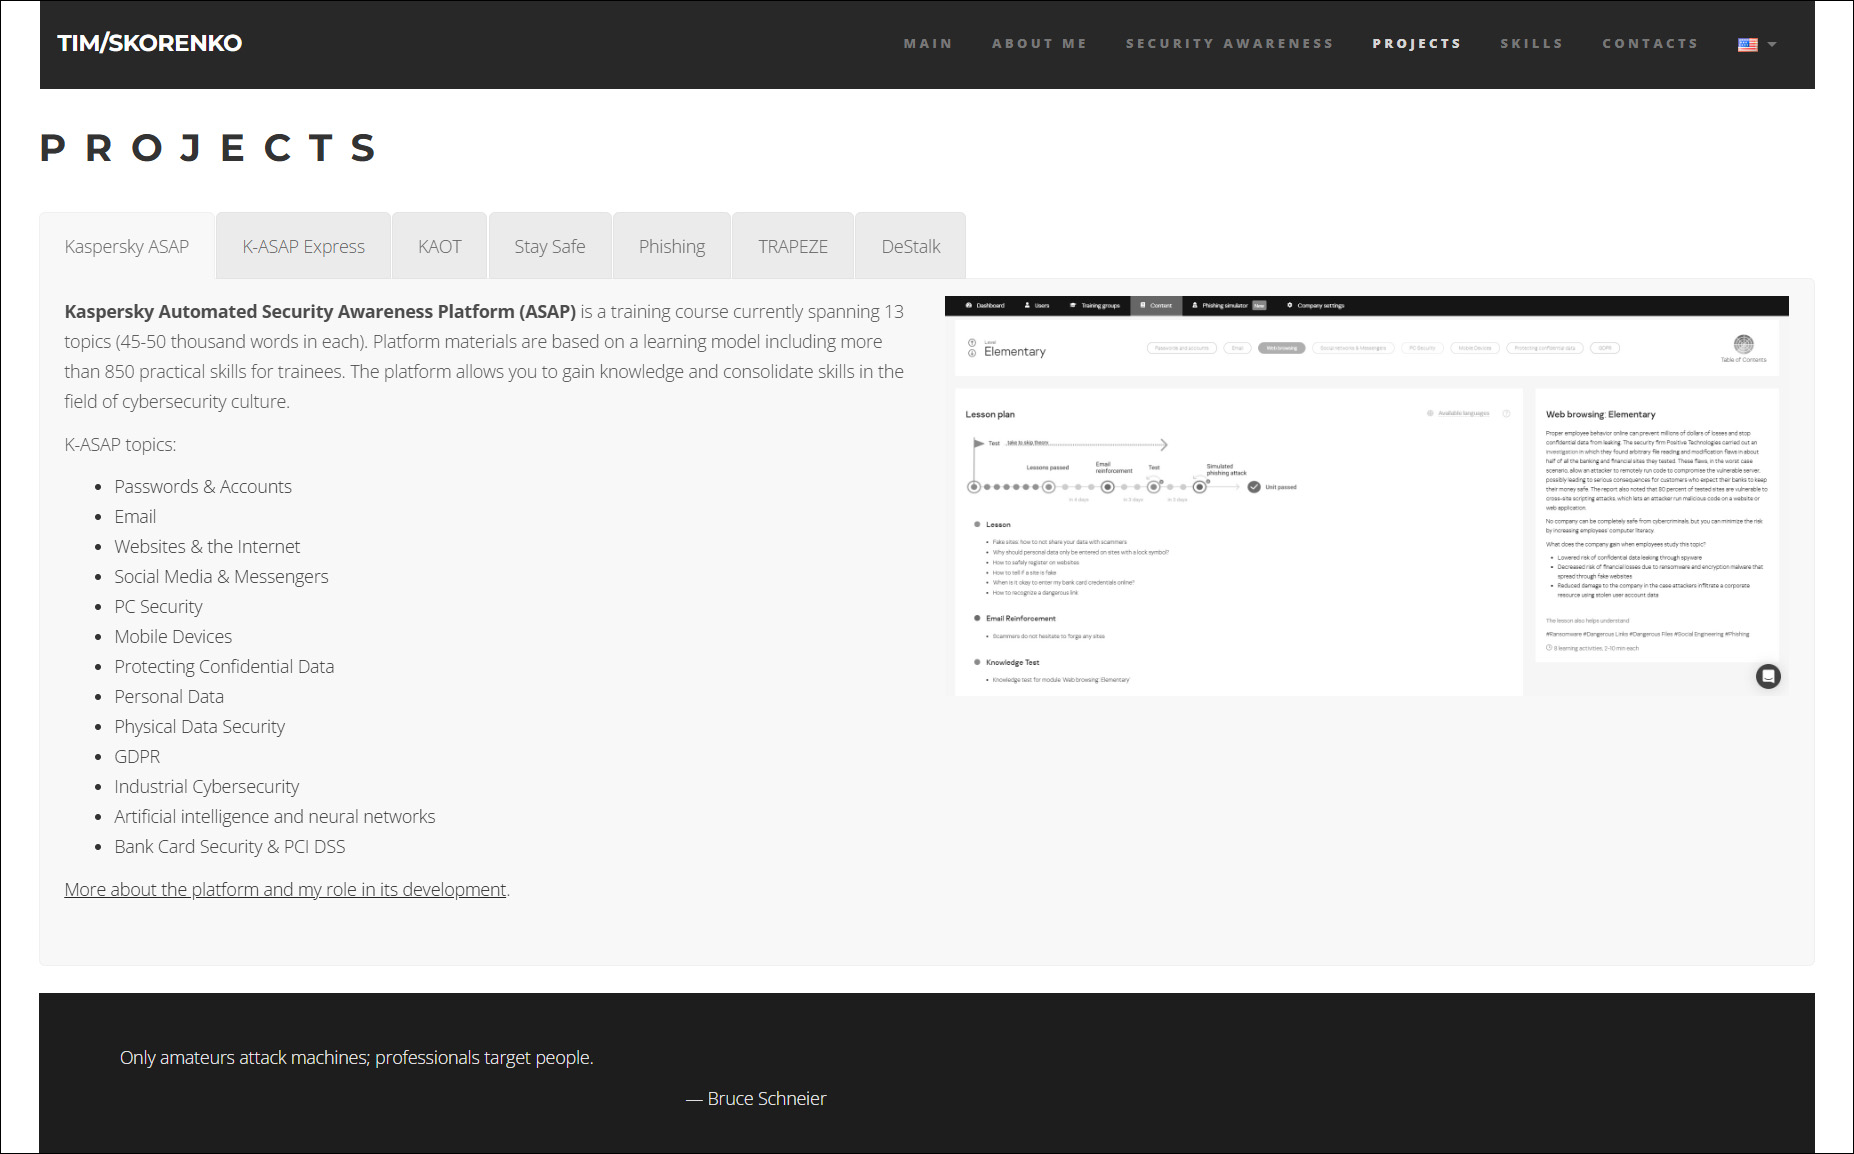Viewport: 1854px width, 1154px height.
Task: Click the TIM/SKORENKO site logo
Action: [x=149, y=43]
